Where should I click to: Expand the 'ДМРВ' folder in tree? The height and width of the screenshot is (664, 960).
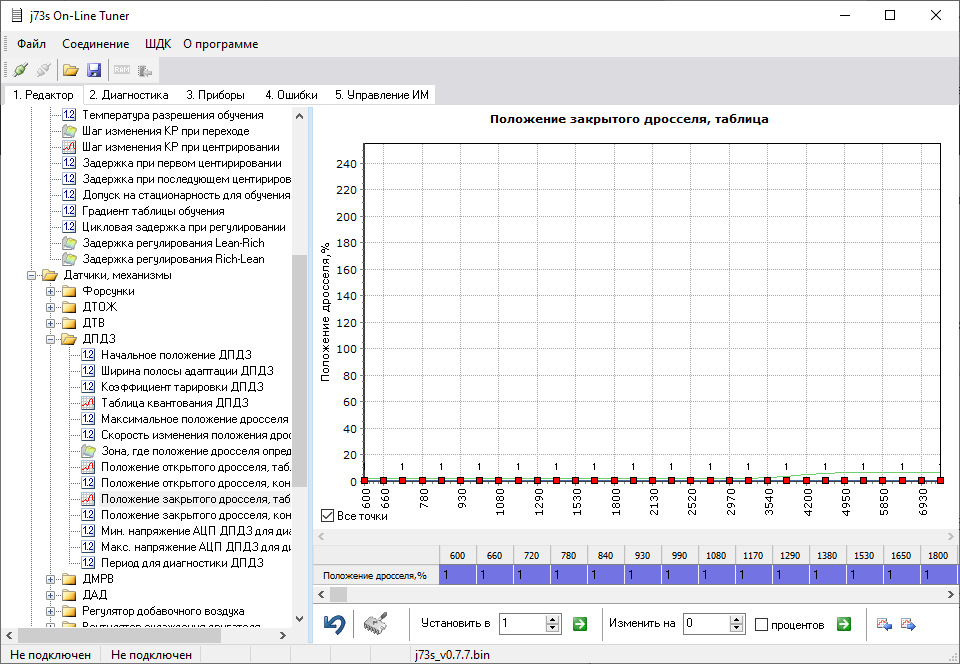click(51, 579)
